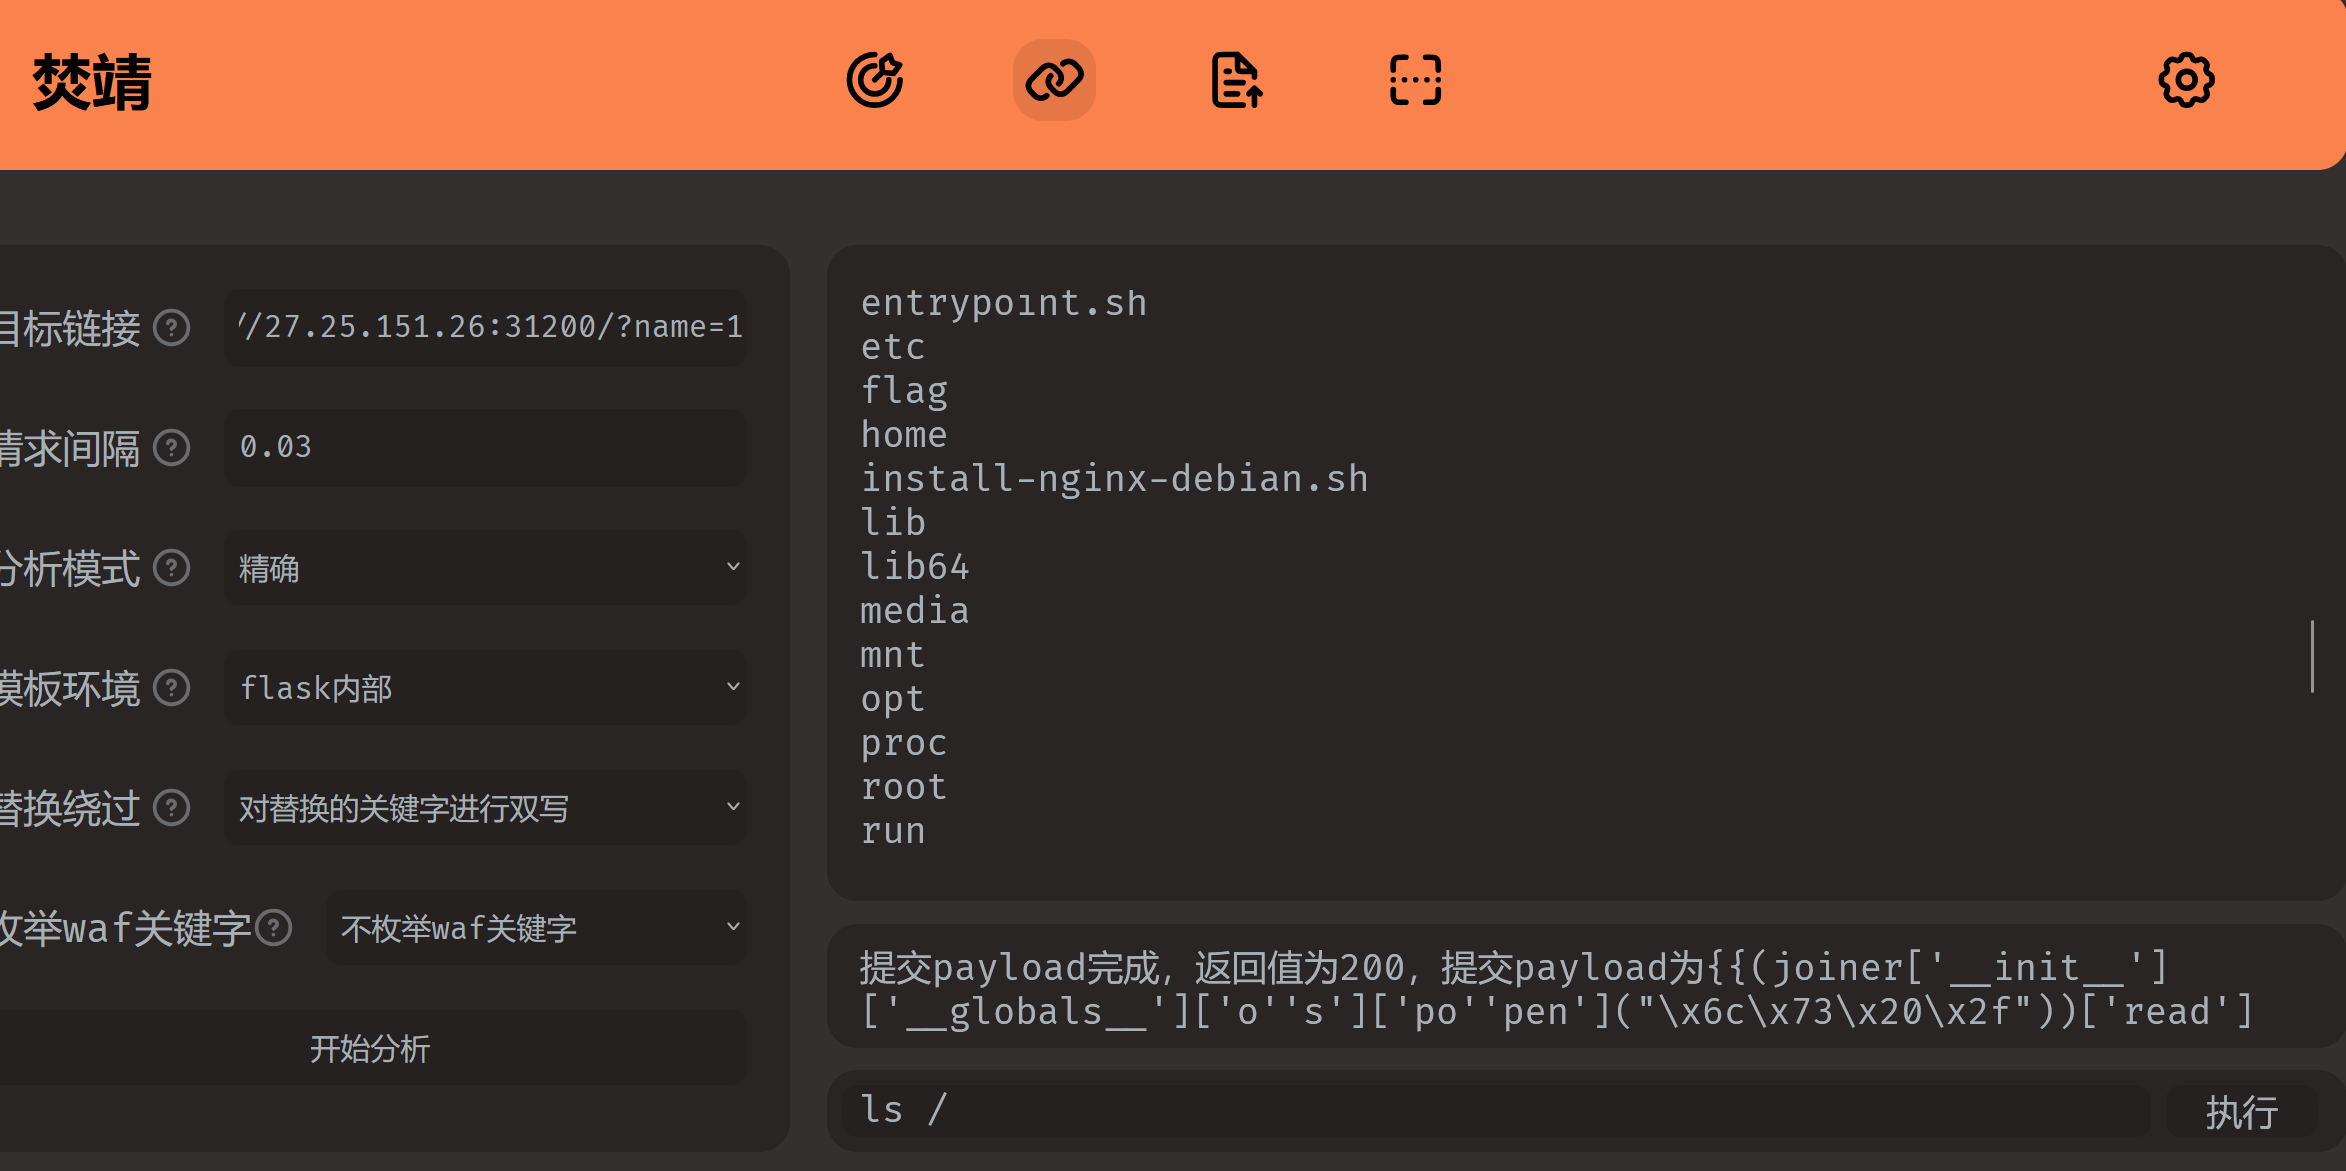Click help icon next to 请求间隔
The width and height of the screenshot is (2346, 1171).
(172, 448)
